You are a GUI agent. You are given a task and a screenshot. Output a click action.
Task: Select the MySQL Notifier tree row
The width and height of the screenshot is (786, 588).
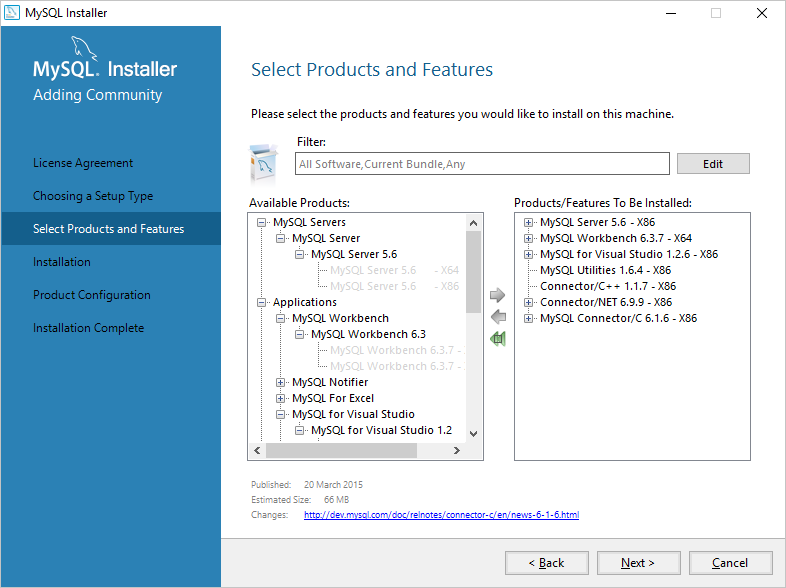[x=330, y=382]
